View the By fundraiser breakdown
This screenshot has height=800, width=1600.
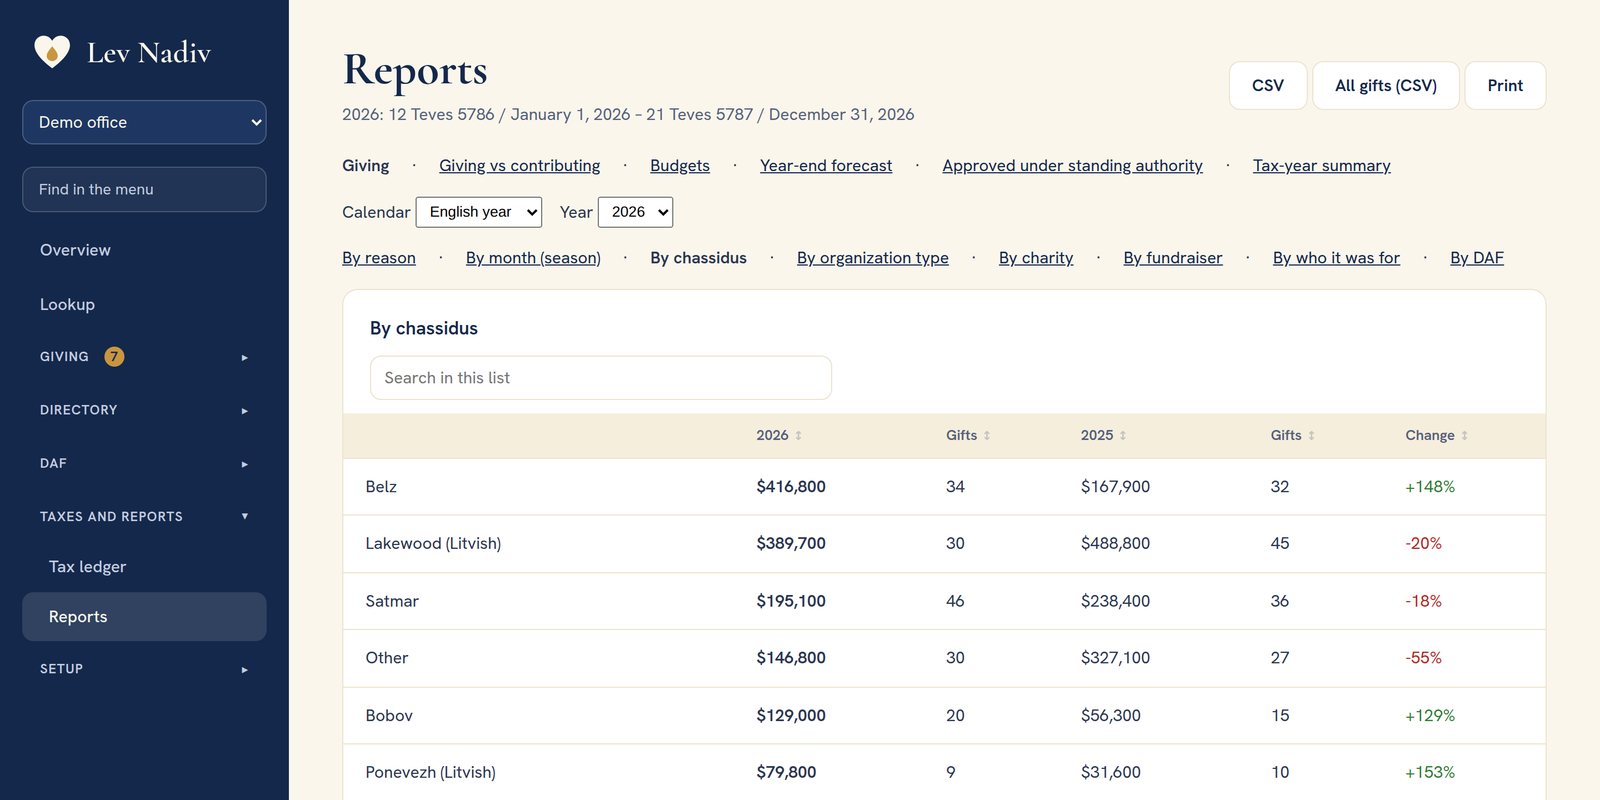tap(1173, 258)
